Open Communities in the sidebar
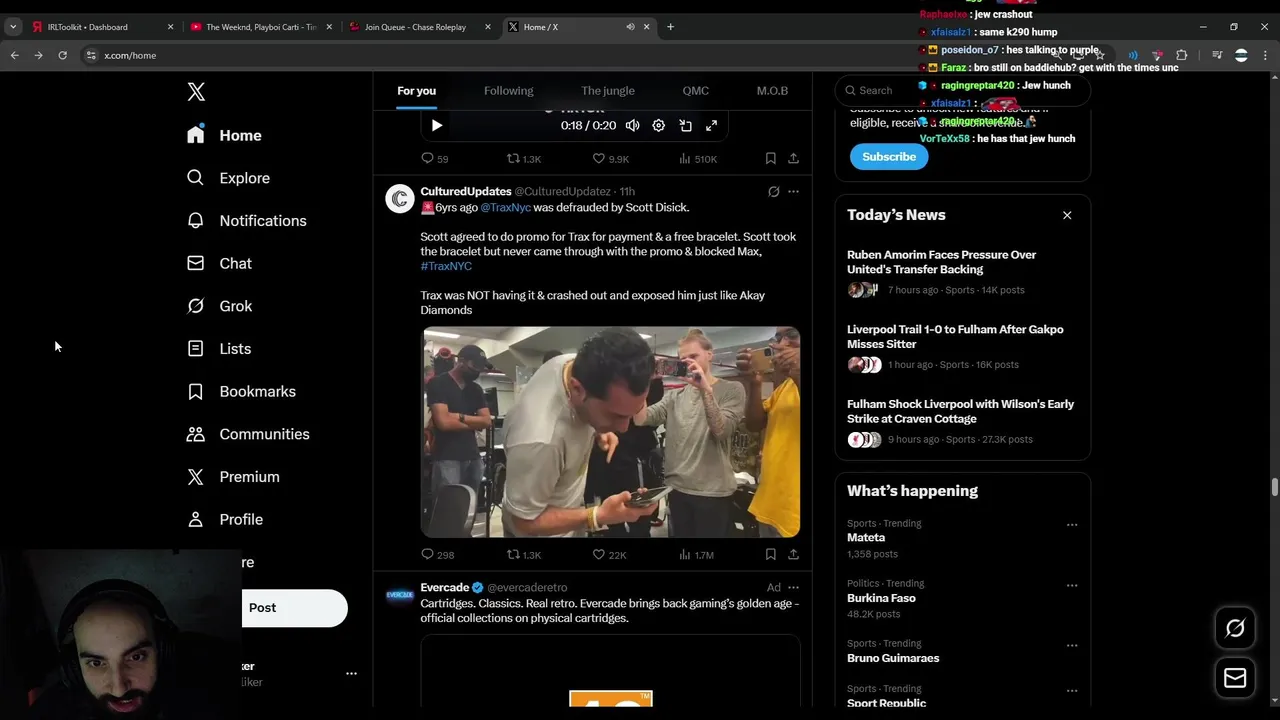 click(x=248, y=434)
